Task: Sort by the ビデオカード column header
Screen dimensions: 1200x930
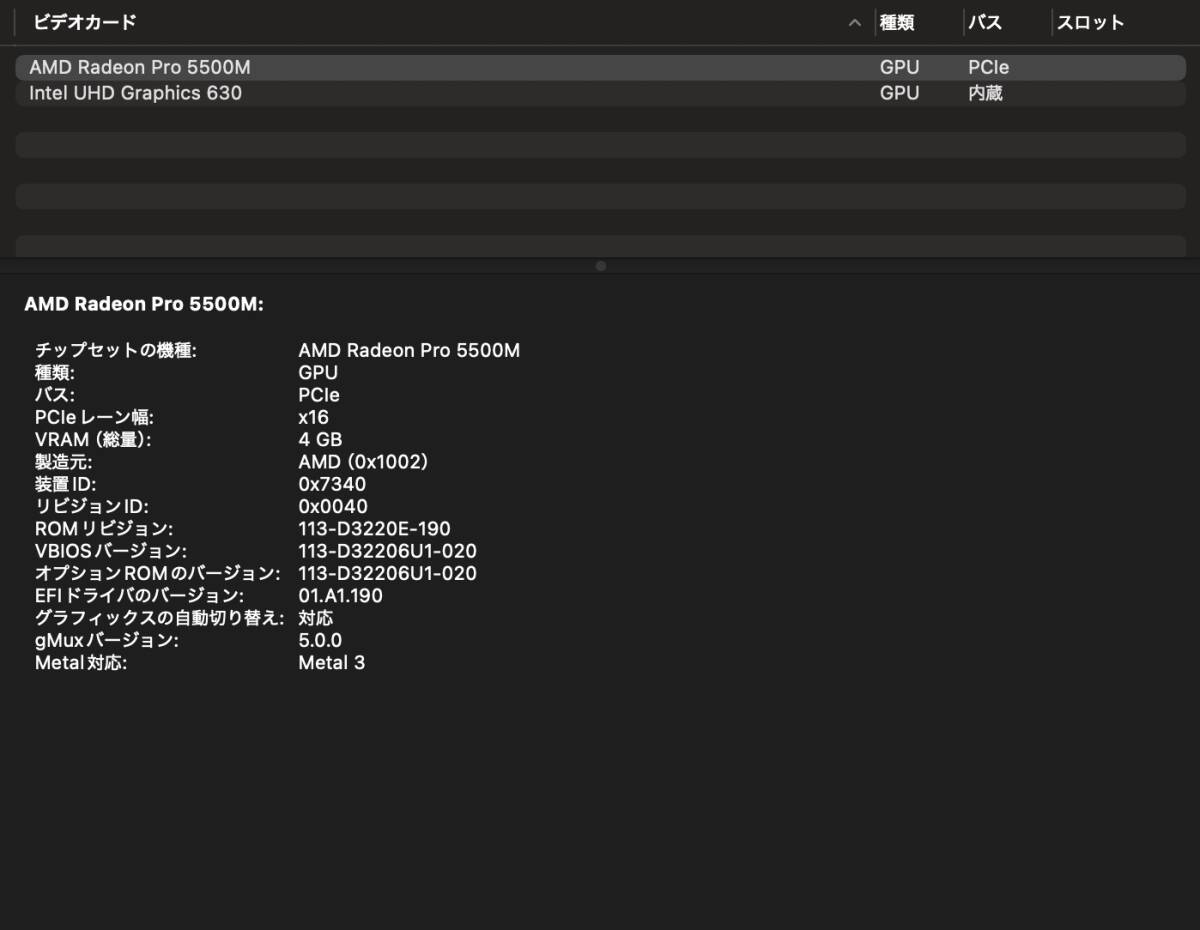Action: [85, 22]
